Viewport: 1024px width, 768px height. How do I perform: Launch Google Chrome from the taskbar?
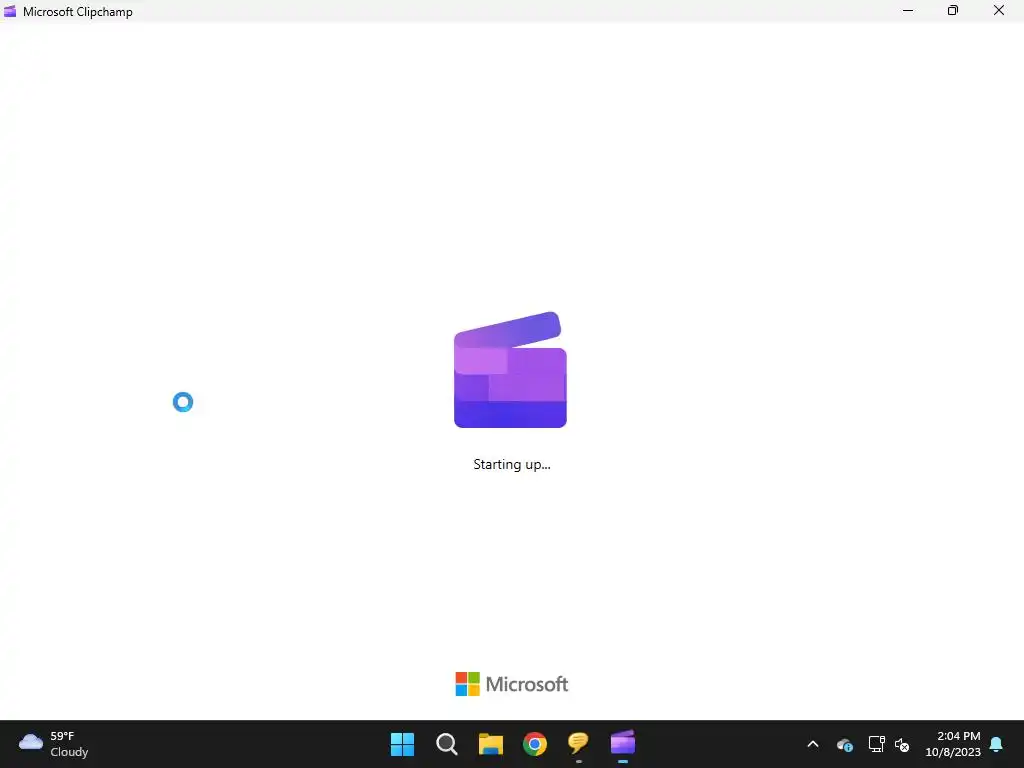tap(535, 744)
